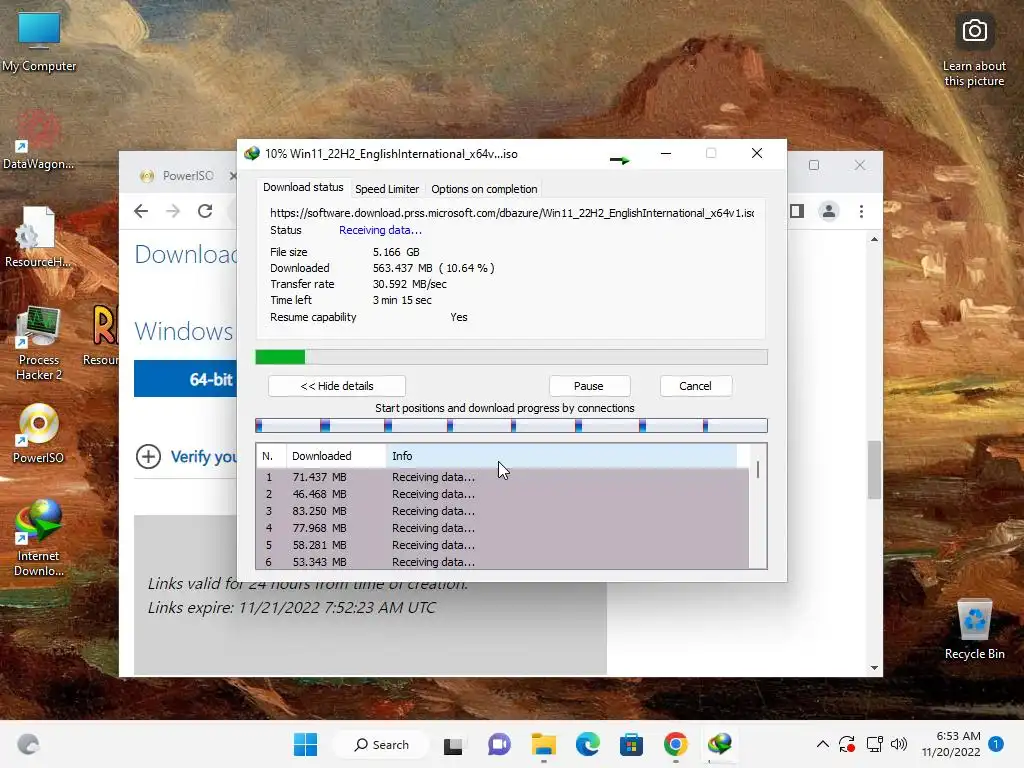This screenshot has height=768, width=1024.
Task: Click the connections progress segment bar
Action: tap(511, 426)
